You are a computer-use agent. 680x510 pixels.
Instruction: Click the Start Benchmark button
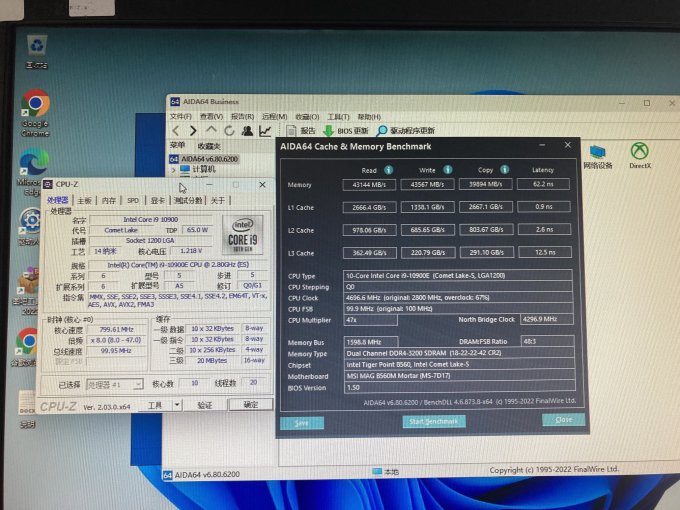tap(434, 421)
